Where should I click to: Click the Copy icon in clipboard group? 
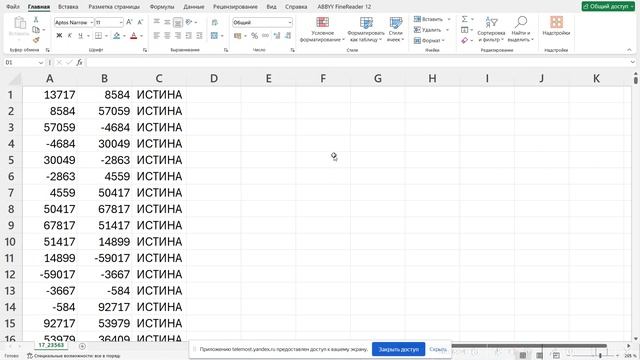coord(36,30)
